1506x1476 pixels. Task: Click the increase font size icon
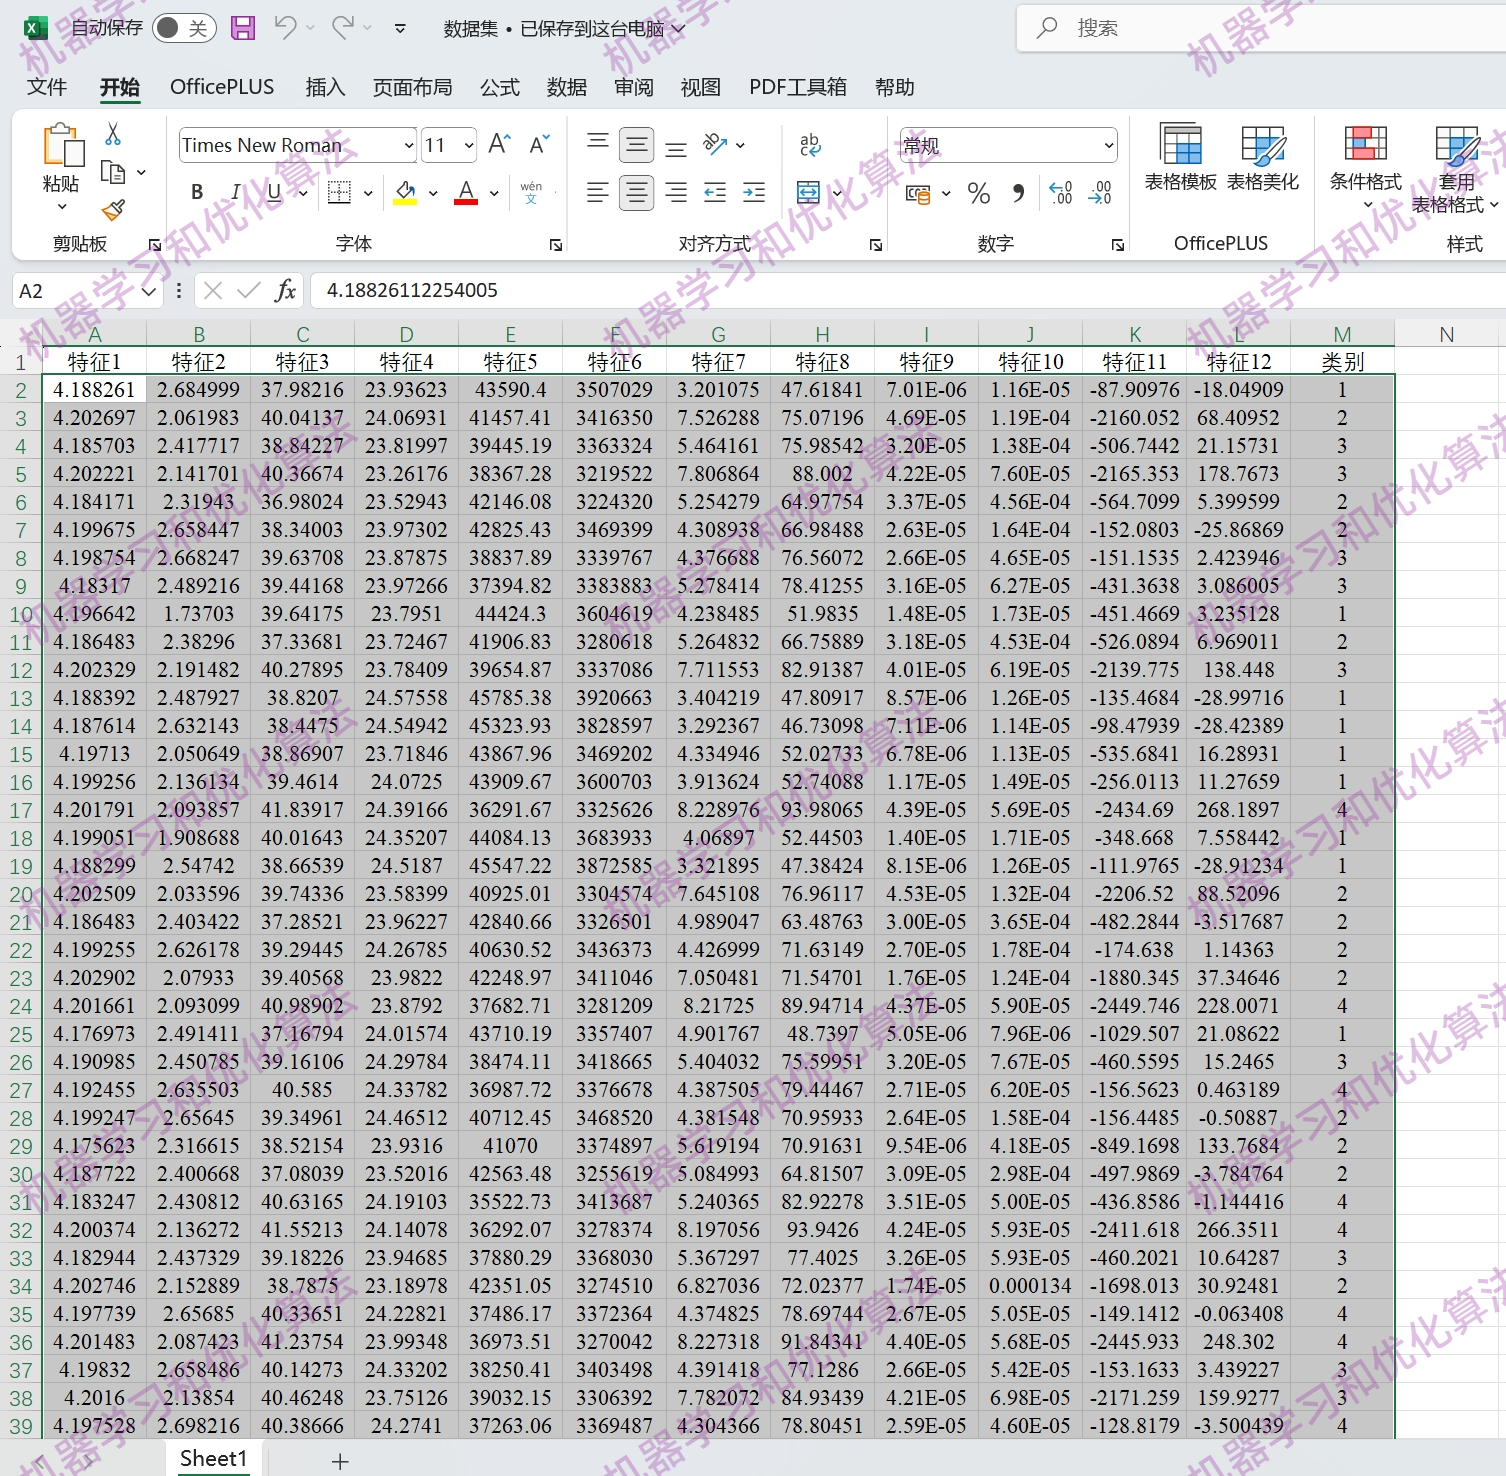point(497,144)
